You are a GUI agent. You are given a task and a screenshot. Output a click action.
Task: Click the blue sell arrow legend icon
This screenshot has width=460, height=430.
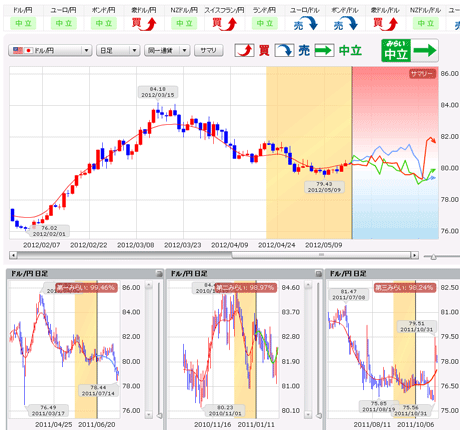[284, 51]
